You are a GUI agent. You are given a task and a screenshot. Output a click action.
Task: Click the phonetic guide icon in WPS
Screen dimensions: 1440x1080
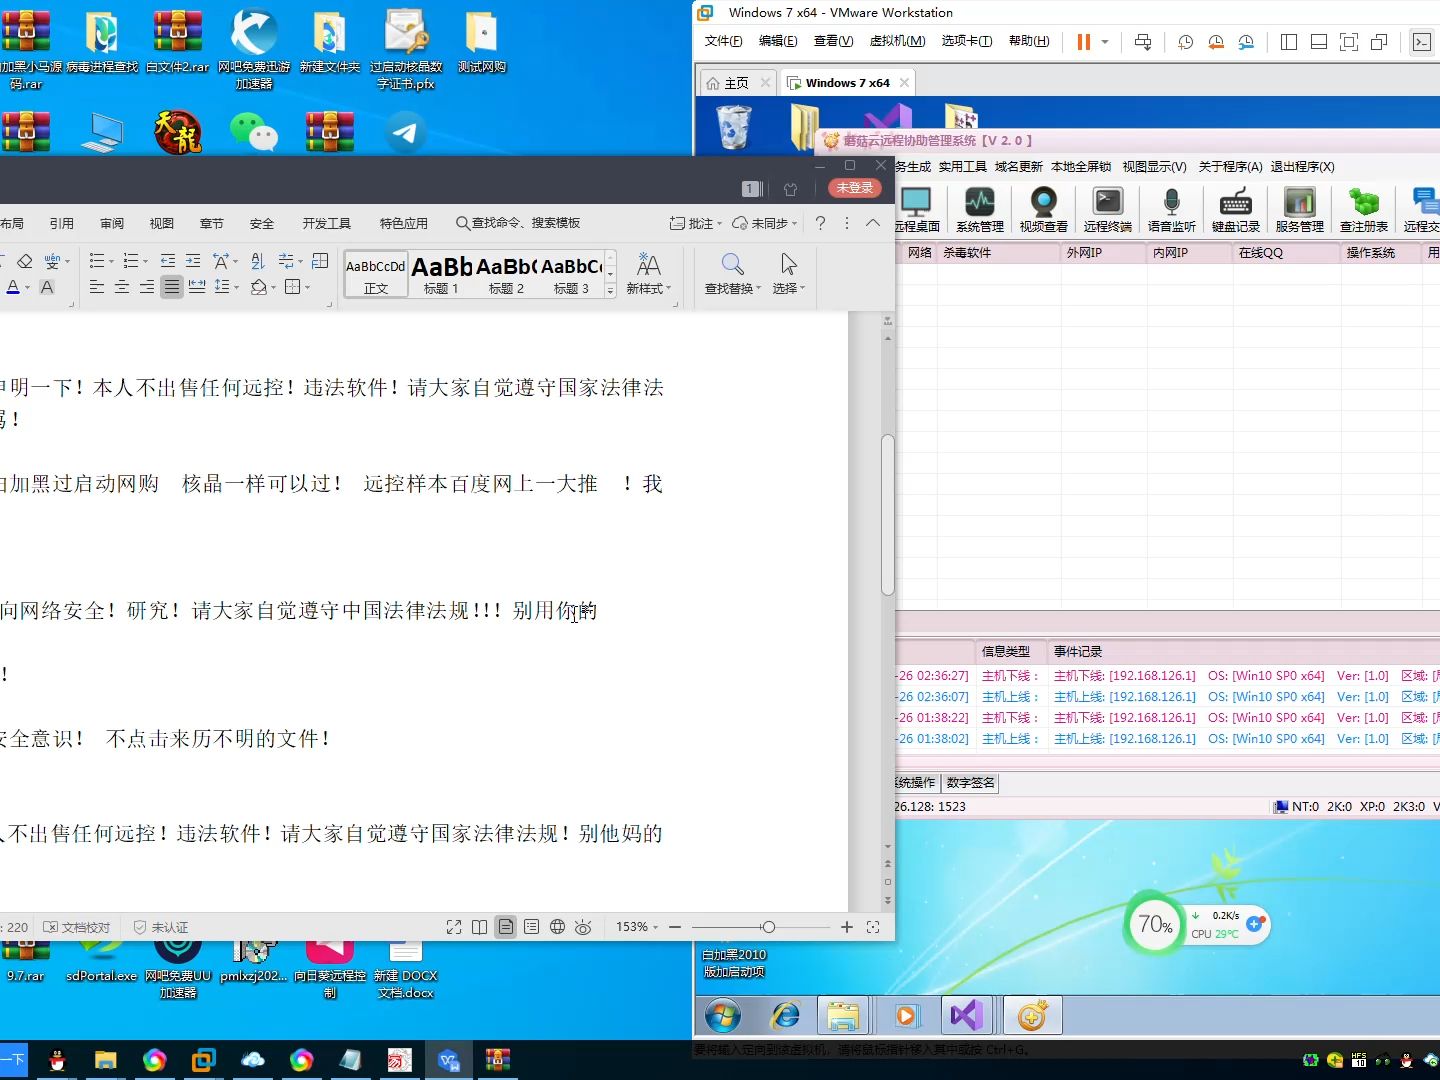coord(52,261)
